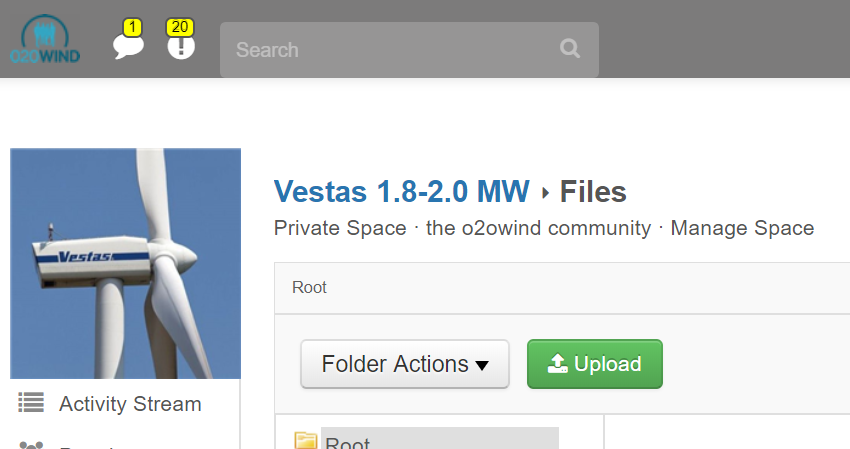
Task: Click the Files breadcrumb heading
Action: (593, 191)
